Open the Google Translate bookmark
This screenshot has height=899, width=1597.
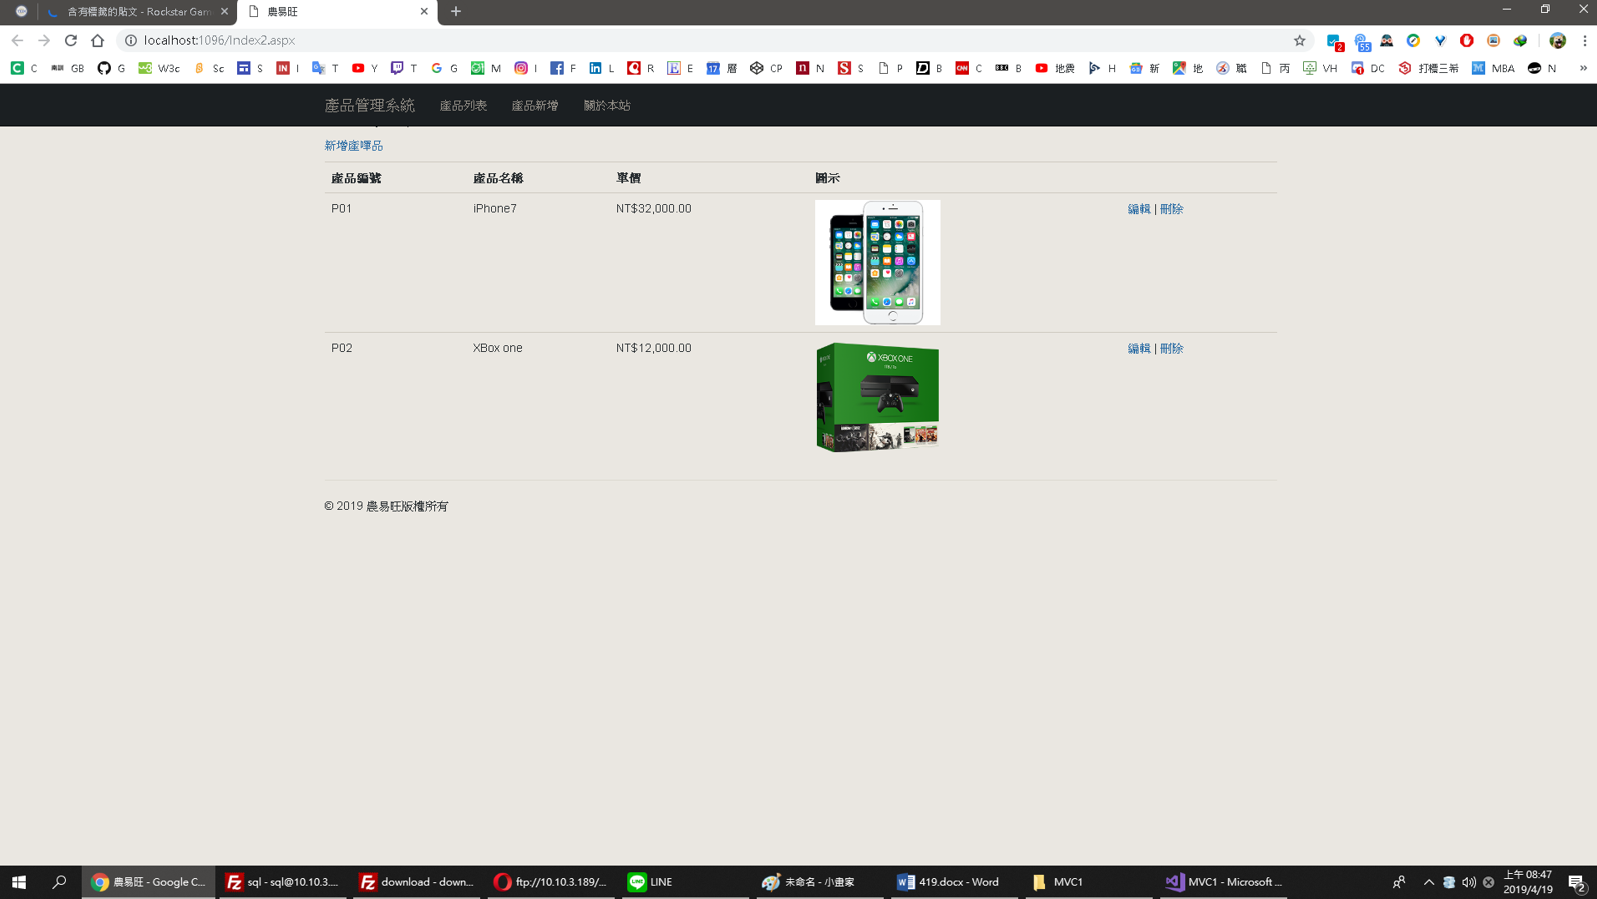[325, 68]
